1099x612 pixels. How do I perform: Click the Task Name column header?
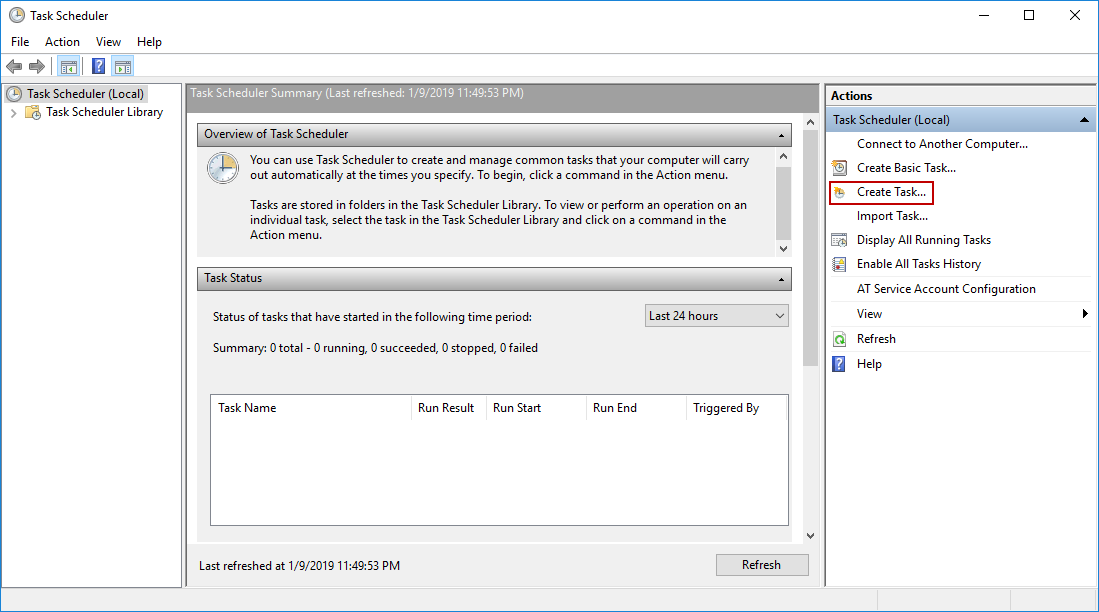pyautogui.click(x=310, y=408)
